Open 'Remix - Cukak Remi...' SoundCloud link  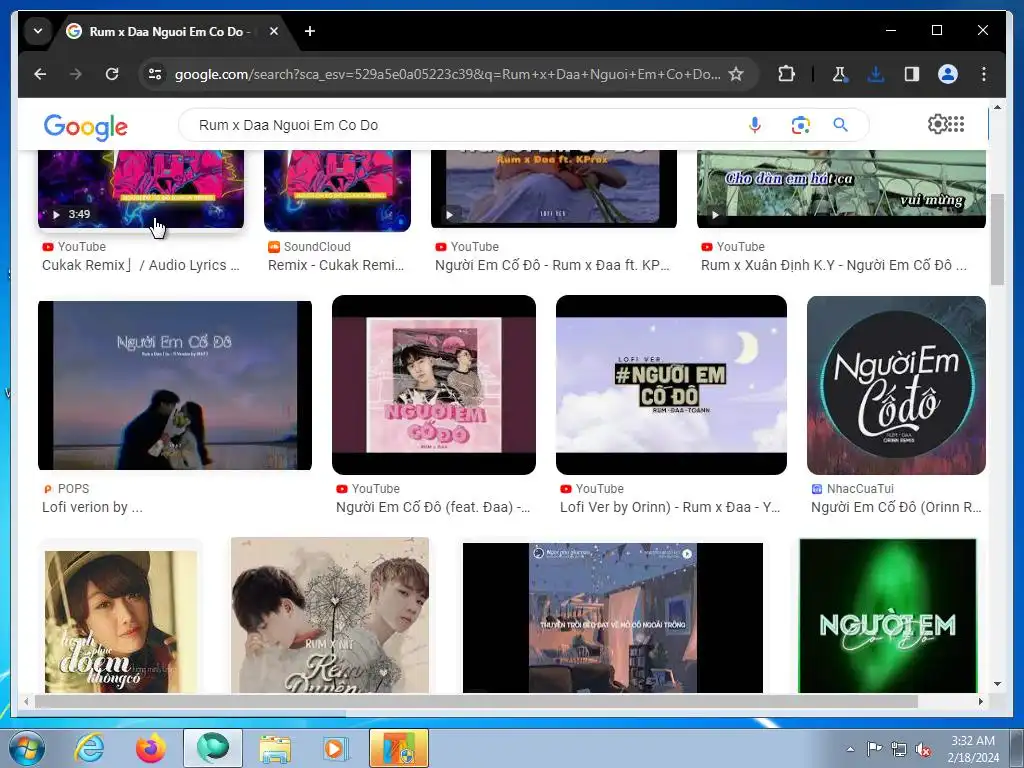click(336, 265)
